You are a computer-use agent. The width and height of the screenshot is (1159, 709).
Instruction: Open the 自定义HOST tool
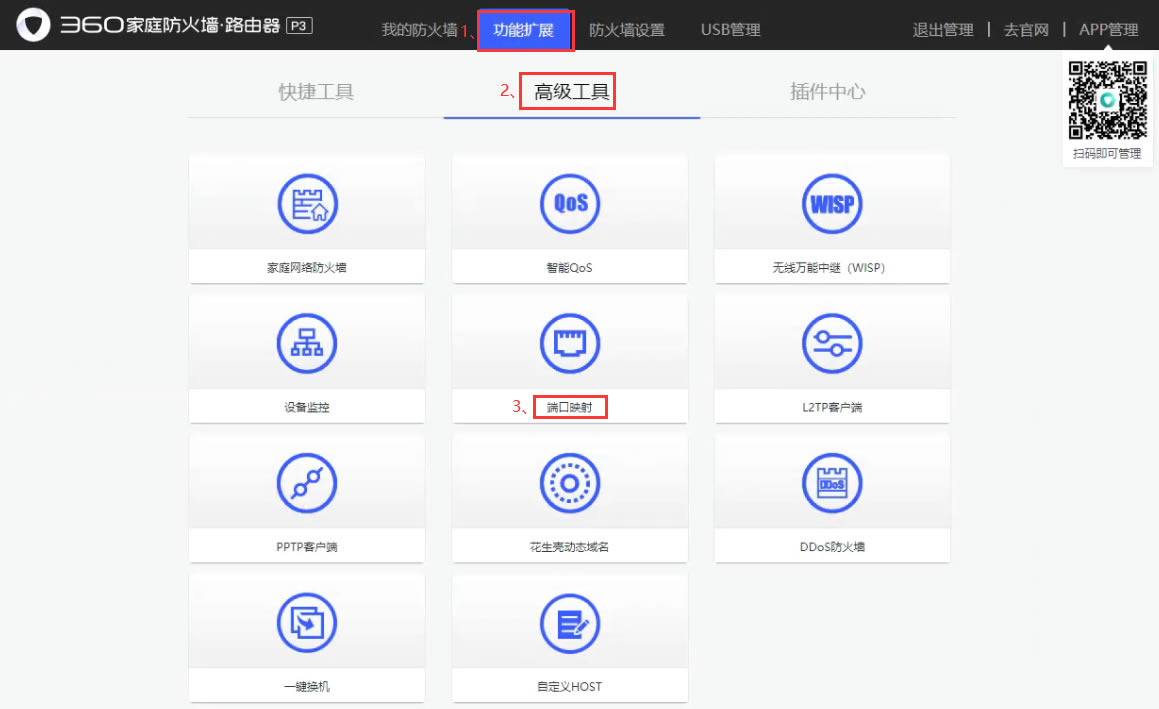point(569,637)
